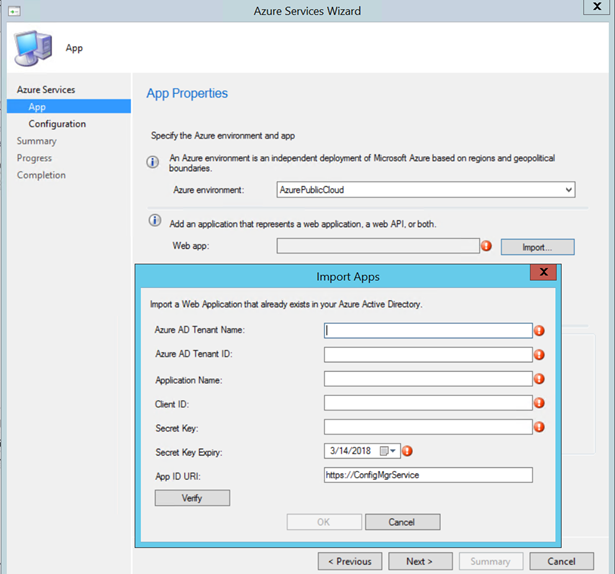Focus the Azure AD Tenant ID field
The width and height of the screenshot is (615, 574).
pos(428,355)
